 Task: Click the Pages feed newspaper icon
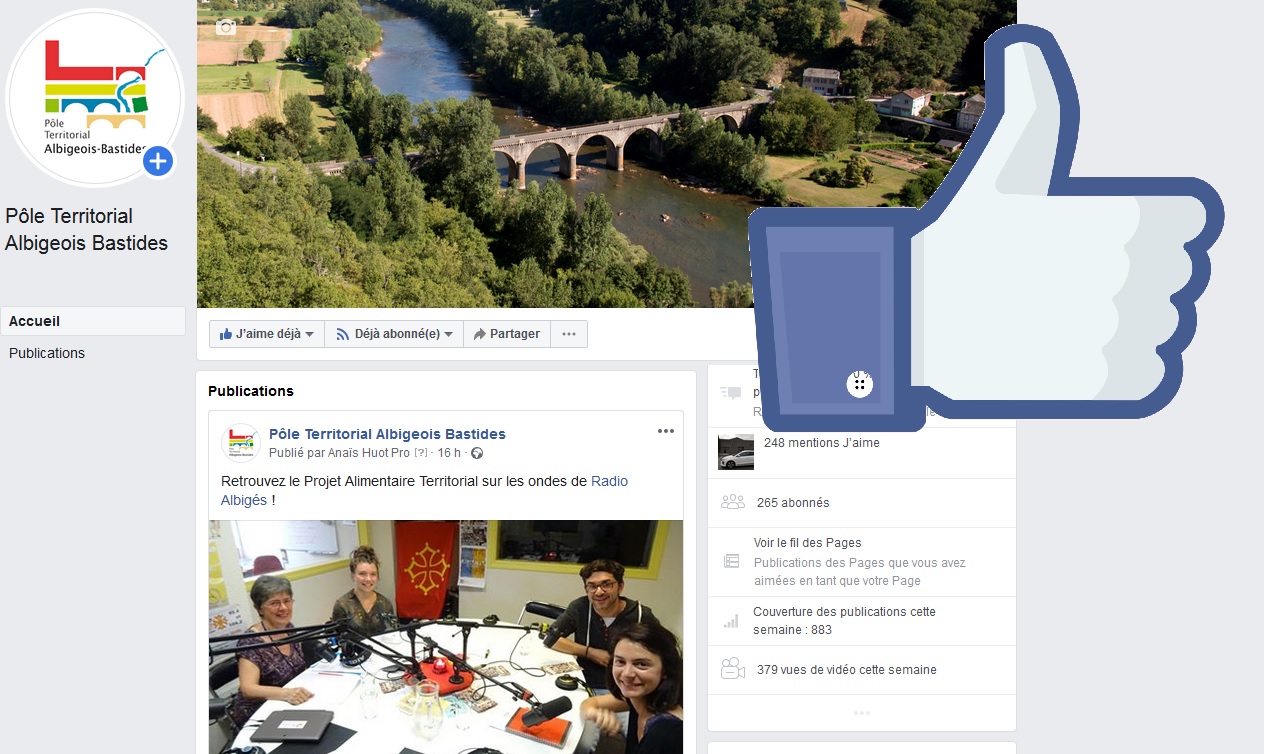click(732, 562)
